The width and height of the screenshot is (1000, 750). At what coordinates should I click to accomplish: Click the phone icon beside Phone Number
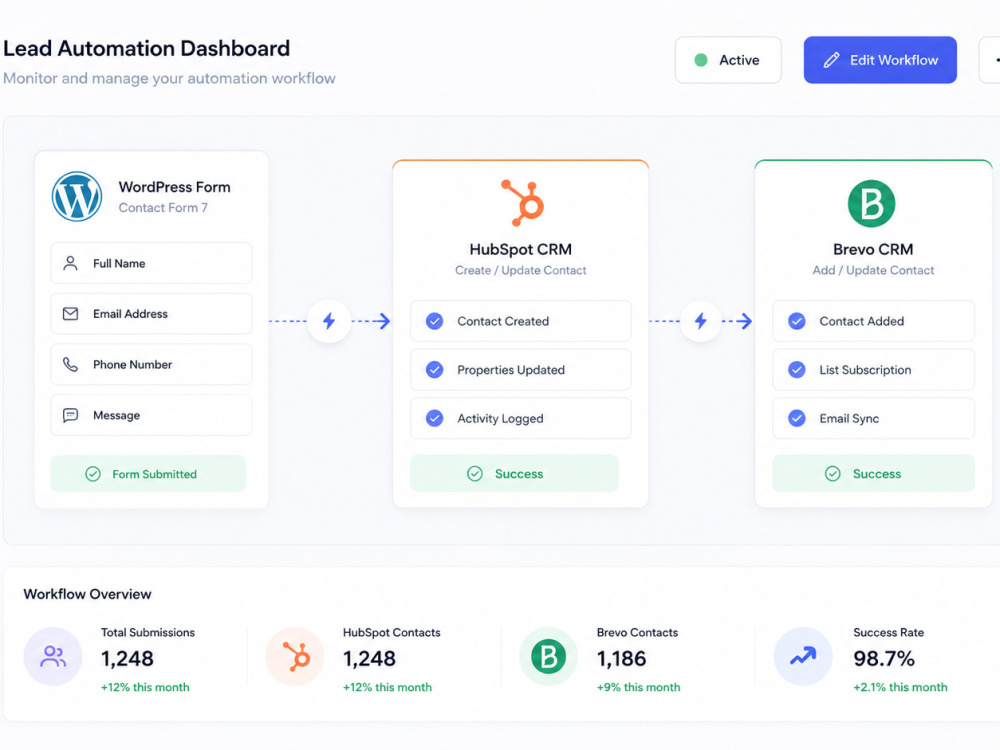pyautogui.click(x=70, y=364)
